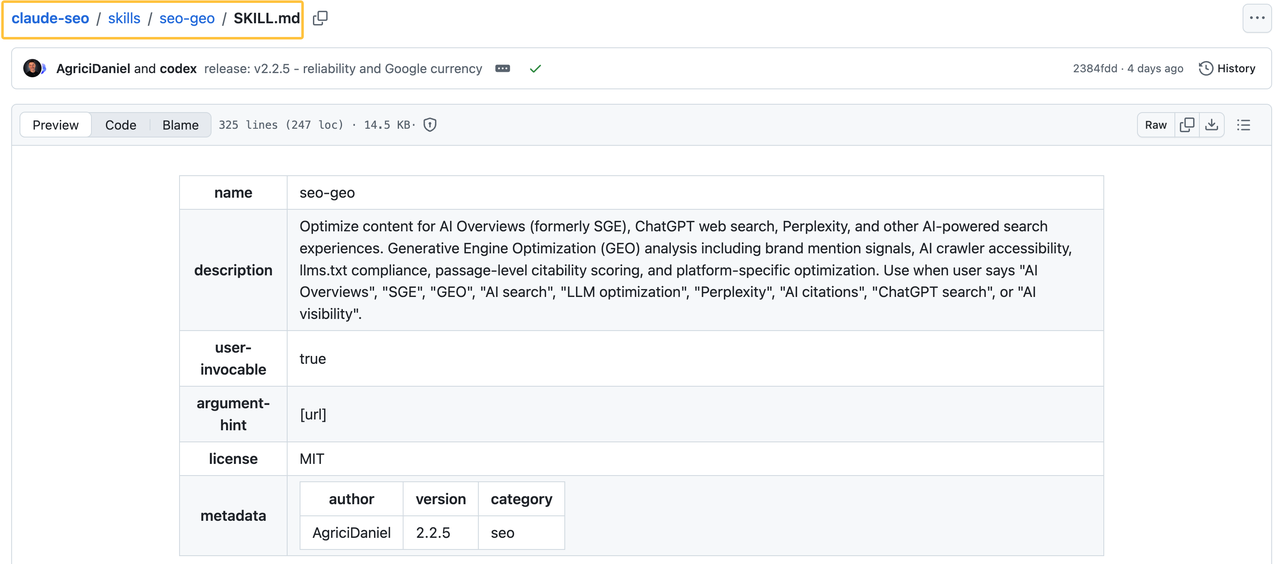Select the 'seo' category cell
This screenshot has width=1280, height=564.
pyautogui.click(x=521, y=533)
